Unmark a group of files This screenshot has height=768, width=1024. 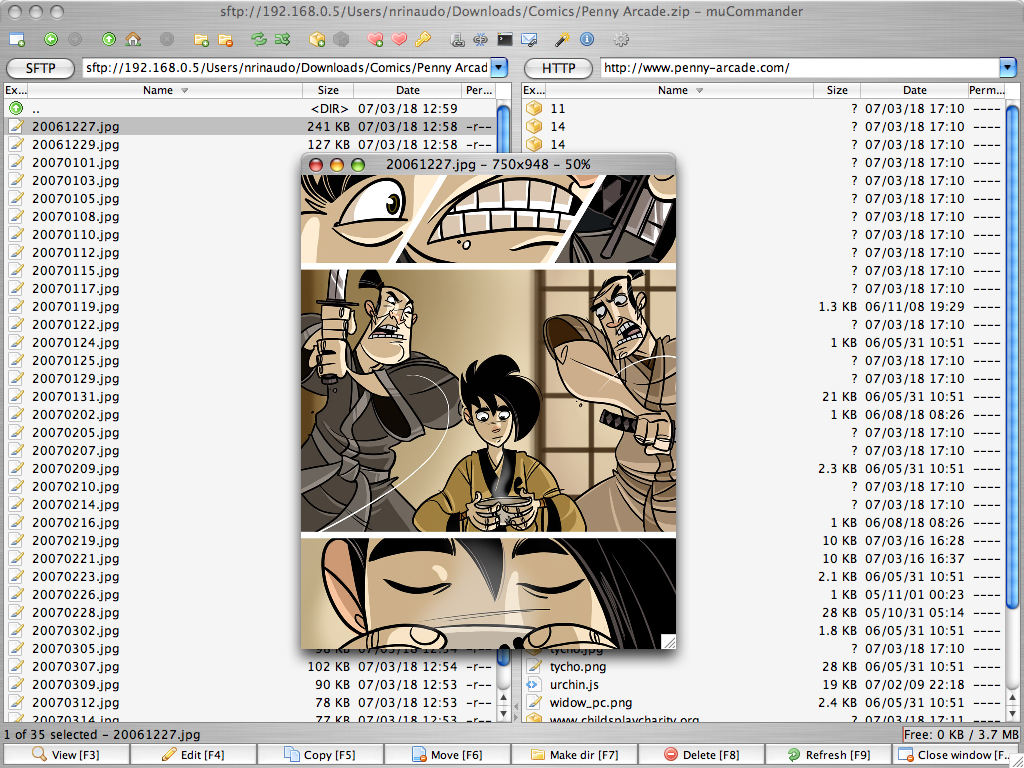tap(225, 40)
